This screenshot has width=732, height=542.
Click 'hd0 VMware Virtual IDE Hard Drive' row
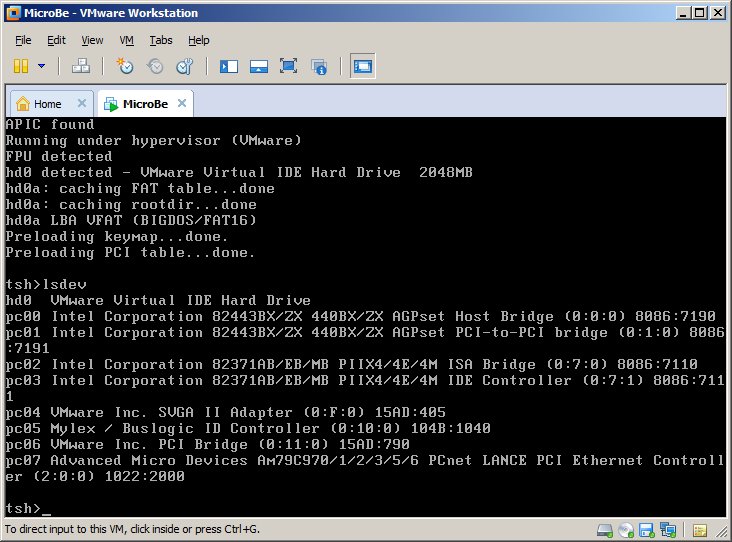[158, 300]
